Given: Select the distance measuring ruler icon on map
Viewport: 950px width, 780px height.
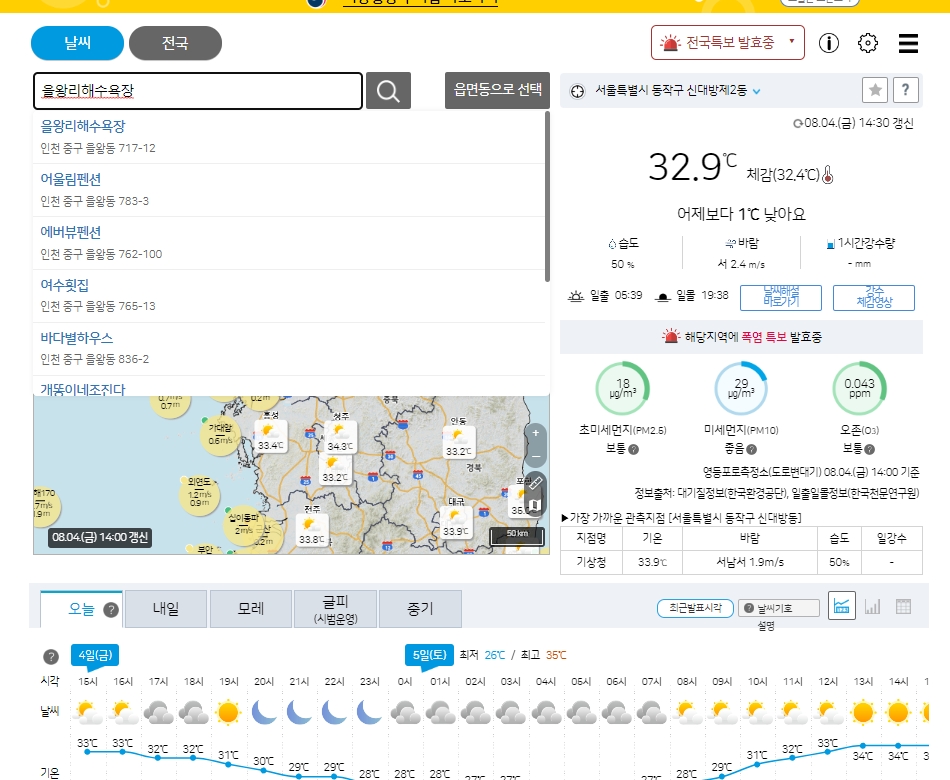Looking at the screenshot, I should pyautogui.click(x=537, y=483).
